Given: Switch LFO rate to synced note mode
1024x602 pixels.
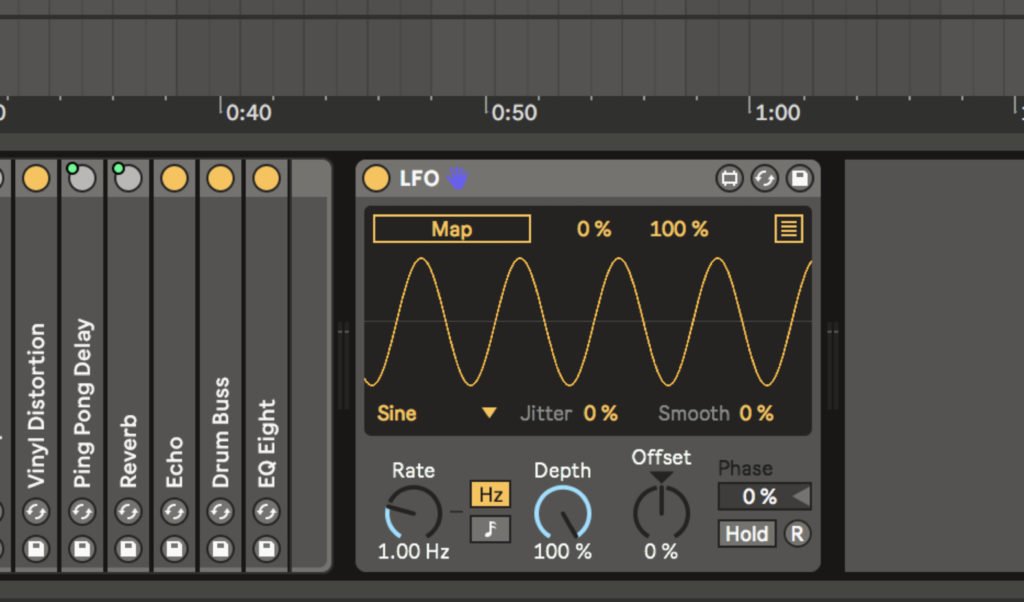Looking at the screenshot, I should 490,528.
